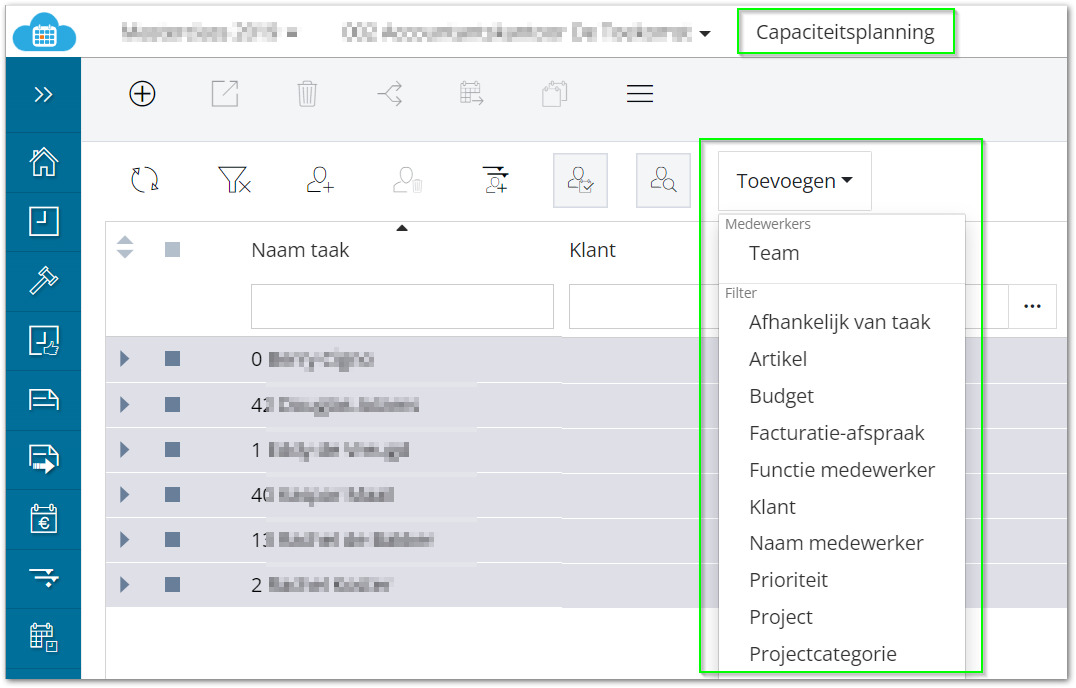
Task: Select Team from the Medewerkers menu
Action: (x=774, y=253)
